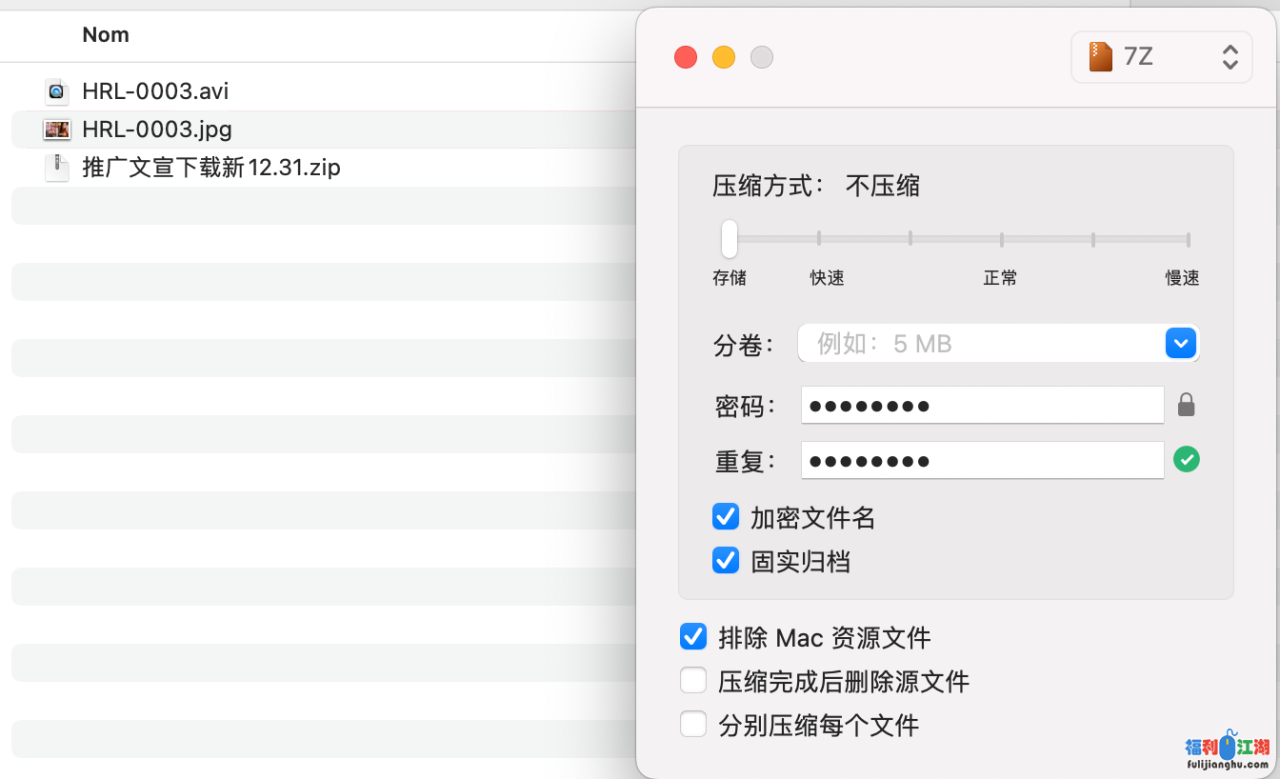Select the 推广文宣下载新12.31.zip file row
This screenshot has height=779, width=1280.
(x=211, y=168)
